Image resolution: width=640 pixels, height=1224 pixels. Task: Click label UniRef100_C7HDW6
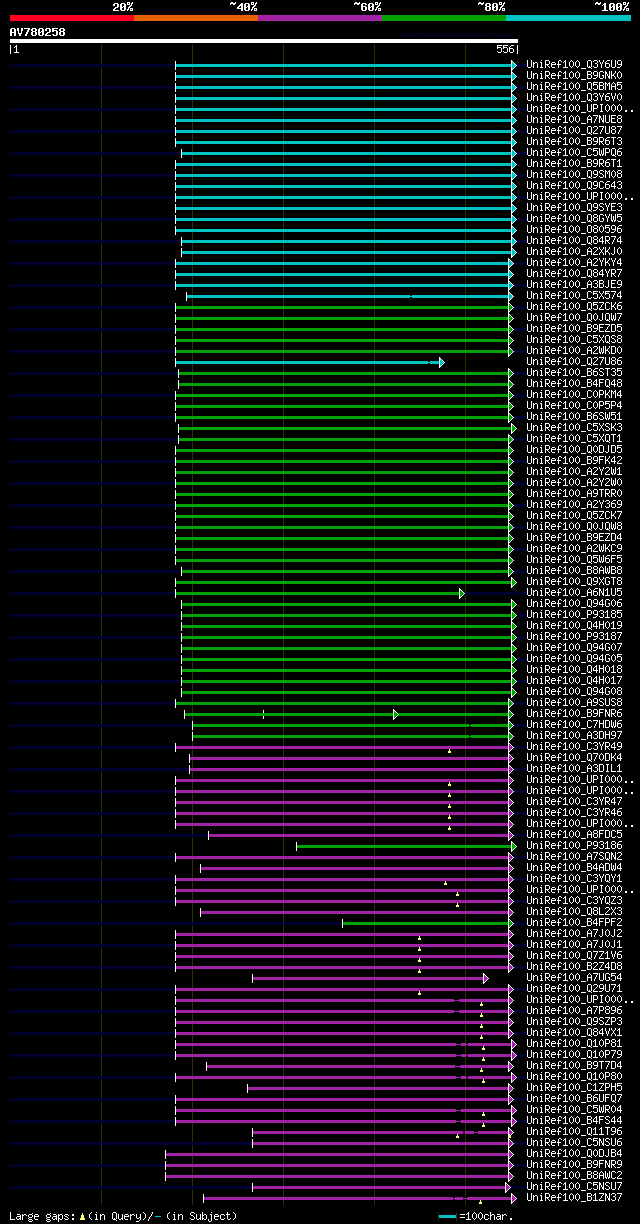tap(575, 724)
